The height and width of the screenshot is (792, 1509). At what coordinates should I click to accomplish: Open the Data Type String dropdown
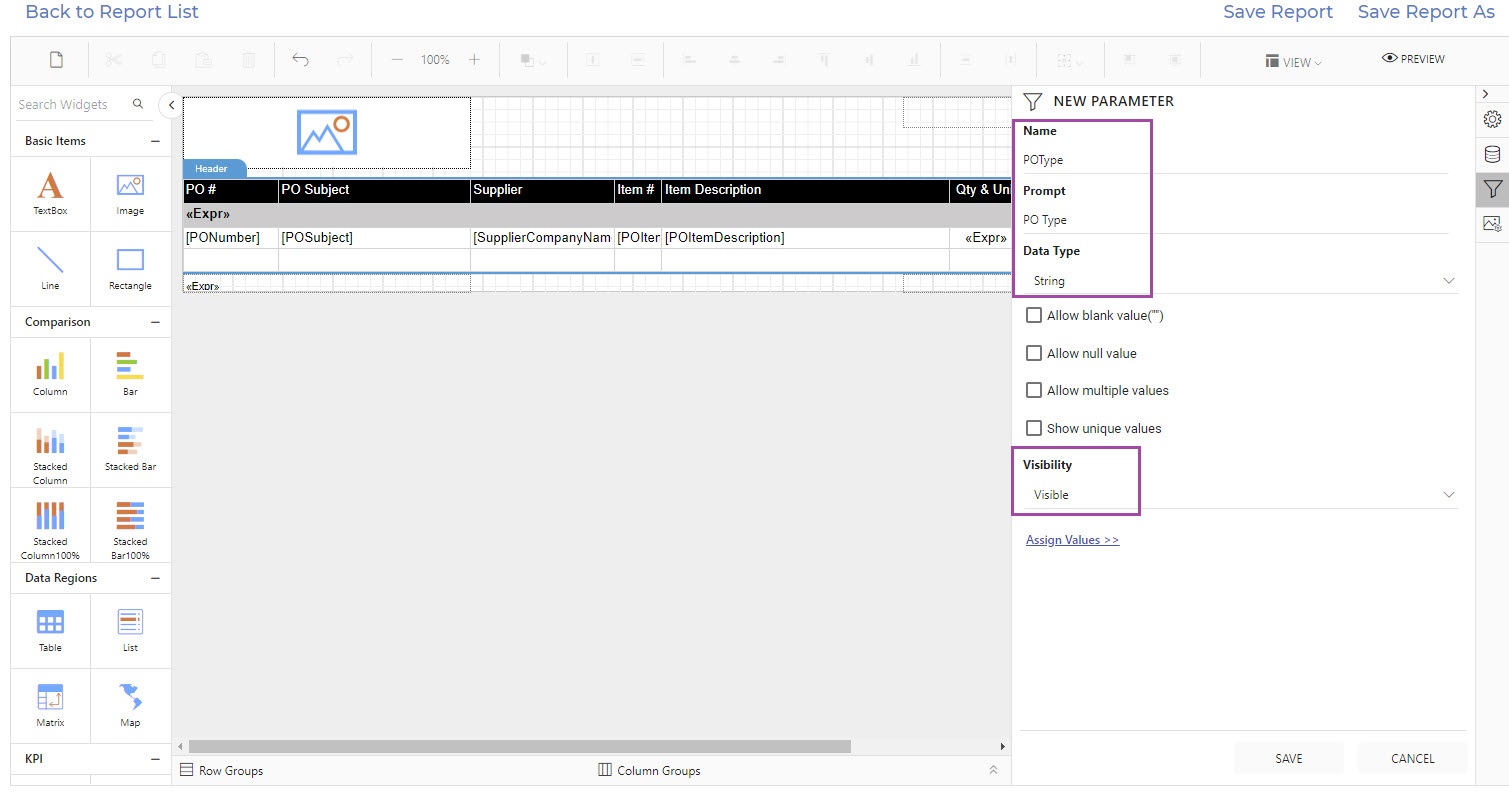(1238, 281)
